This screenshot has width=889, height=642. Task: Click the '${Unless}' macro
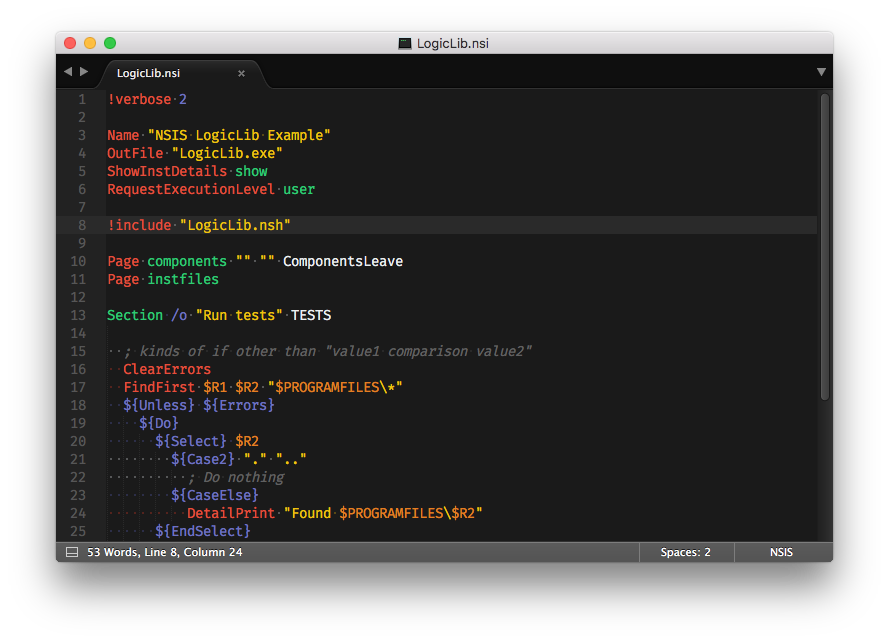pyautogui.click(x=159, y=406)
